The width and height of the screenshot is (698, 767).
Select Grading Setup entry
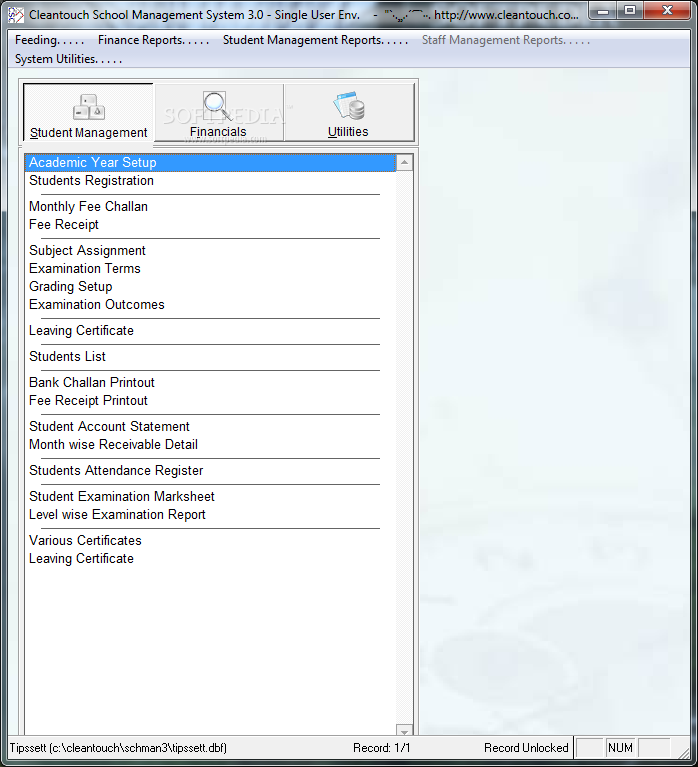point(70,287)
